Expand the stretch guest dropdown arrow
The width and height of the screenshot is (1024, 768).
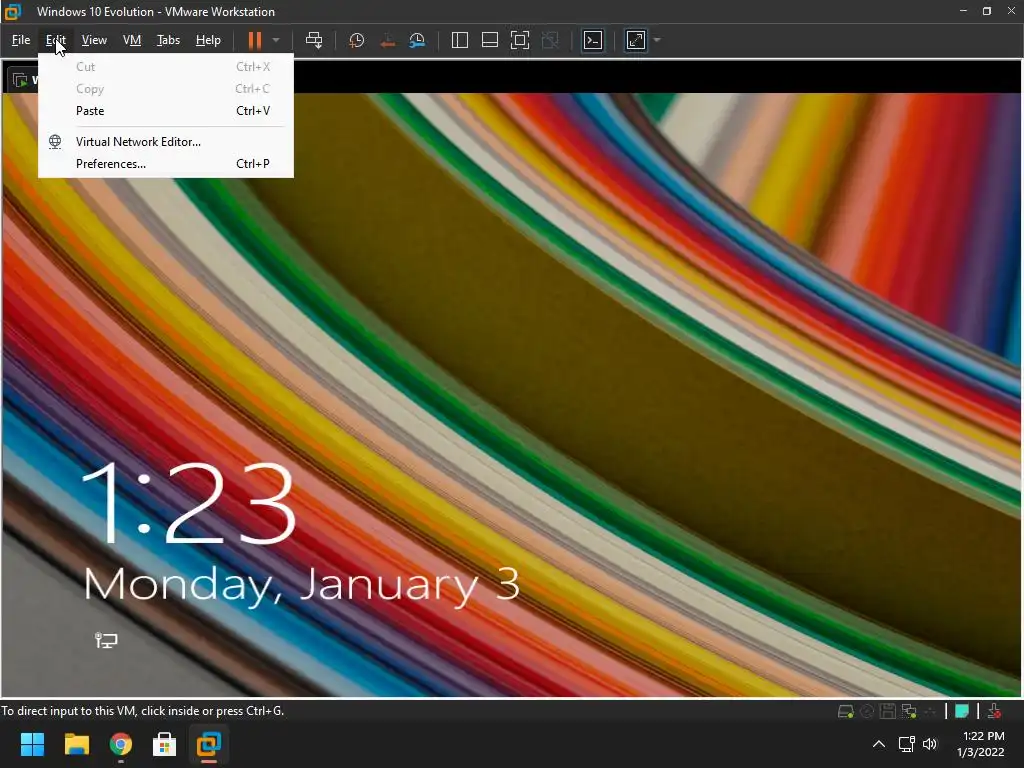pos(657,40)
